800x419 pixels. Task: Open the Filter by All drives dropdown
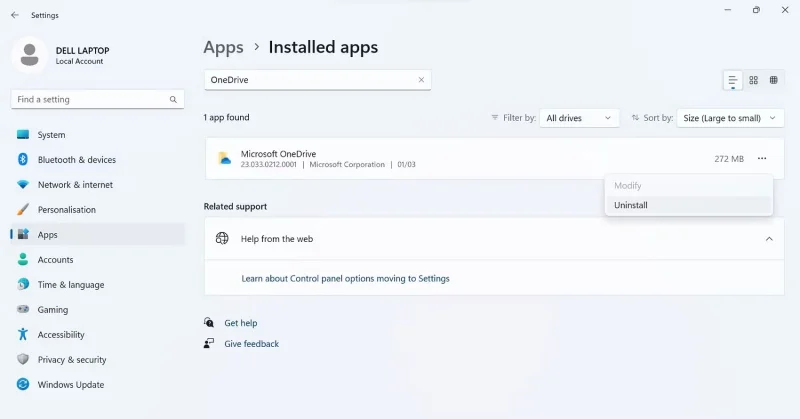pos(579,118)
